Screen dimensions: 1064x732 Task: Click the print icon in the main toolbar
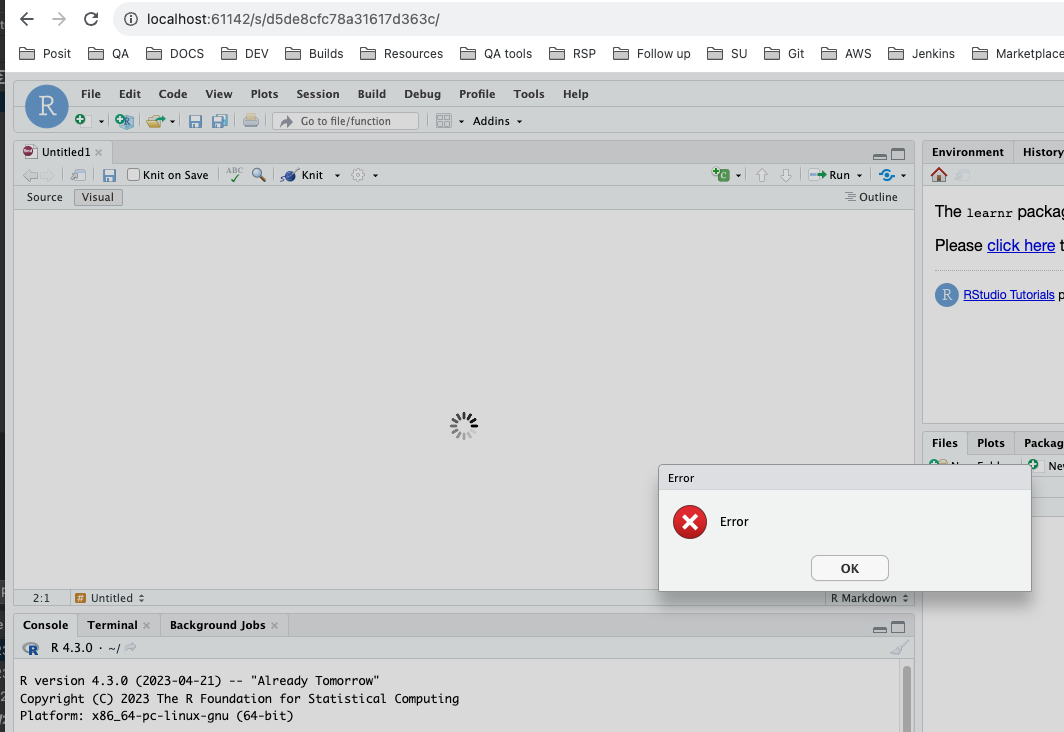tap(251, 120)
